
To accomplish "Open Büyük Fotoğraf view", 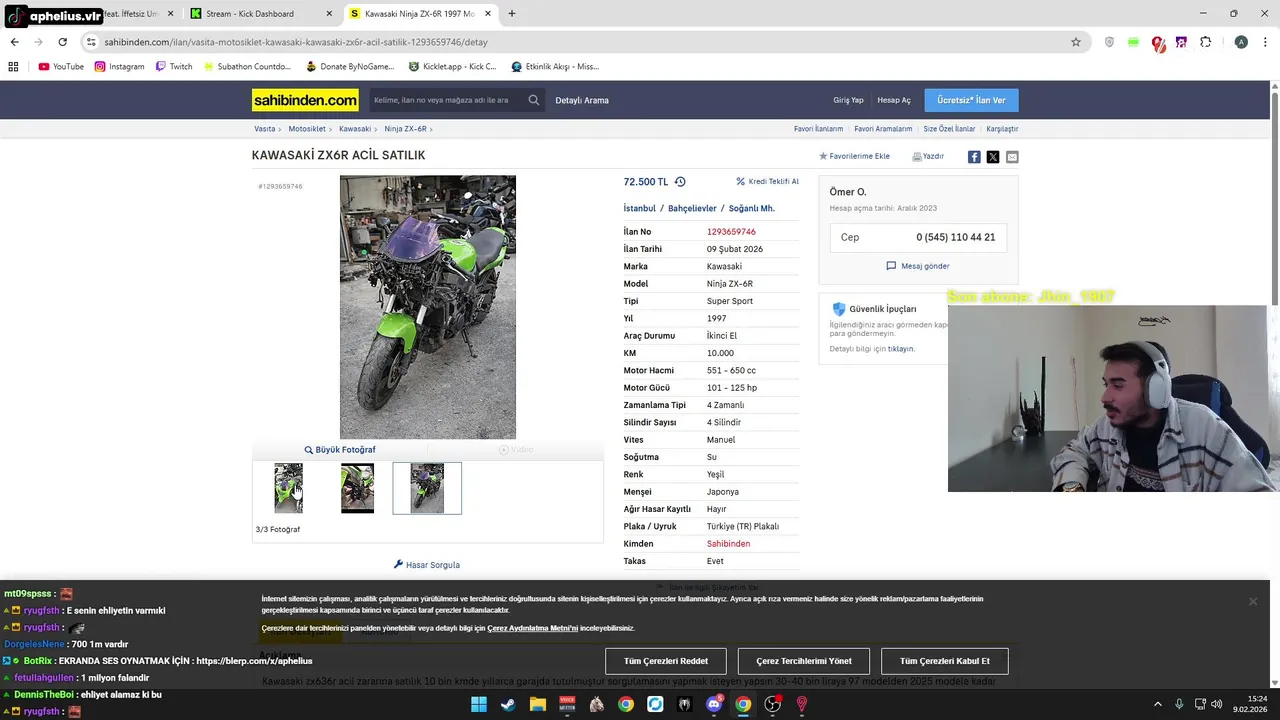I will click(x=340, y=450).
